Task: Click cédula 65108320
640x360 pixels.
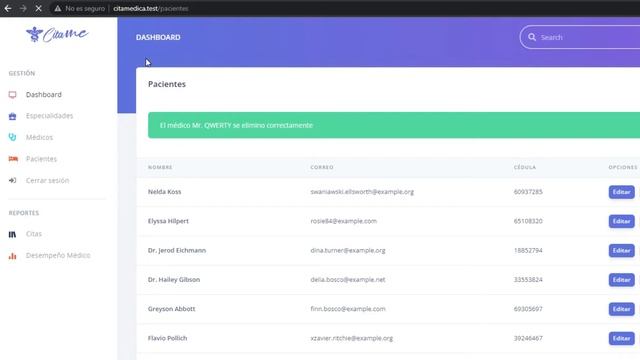Action: point(528,221)
